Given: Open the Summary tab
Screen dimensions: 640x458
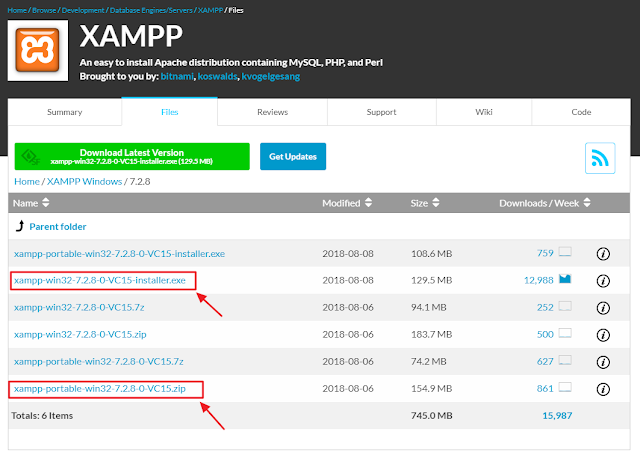Looking at the screenshot, I should [x=64, y=112].
